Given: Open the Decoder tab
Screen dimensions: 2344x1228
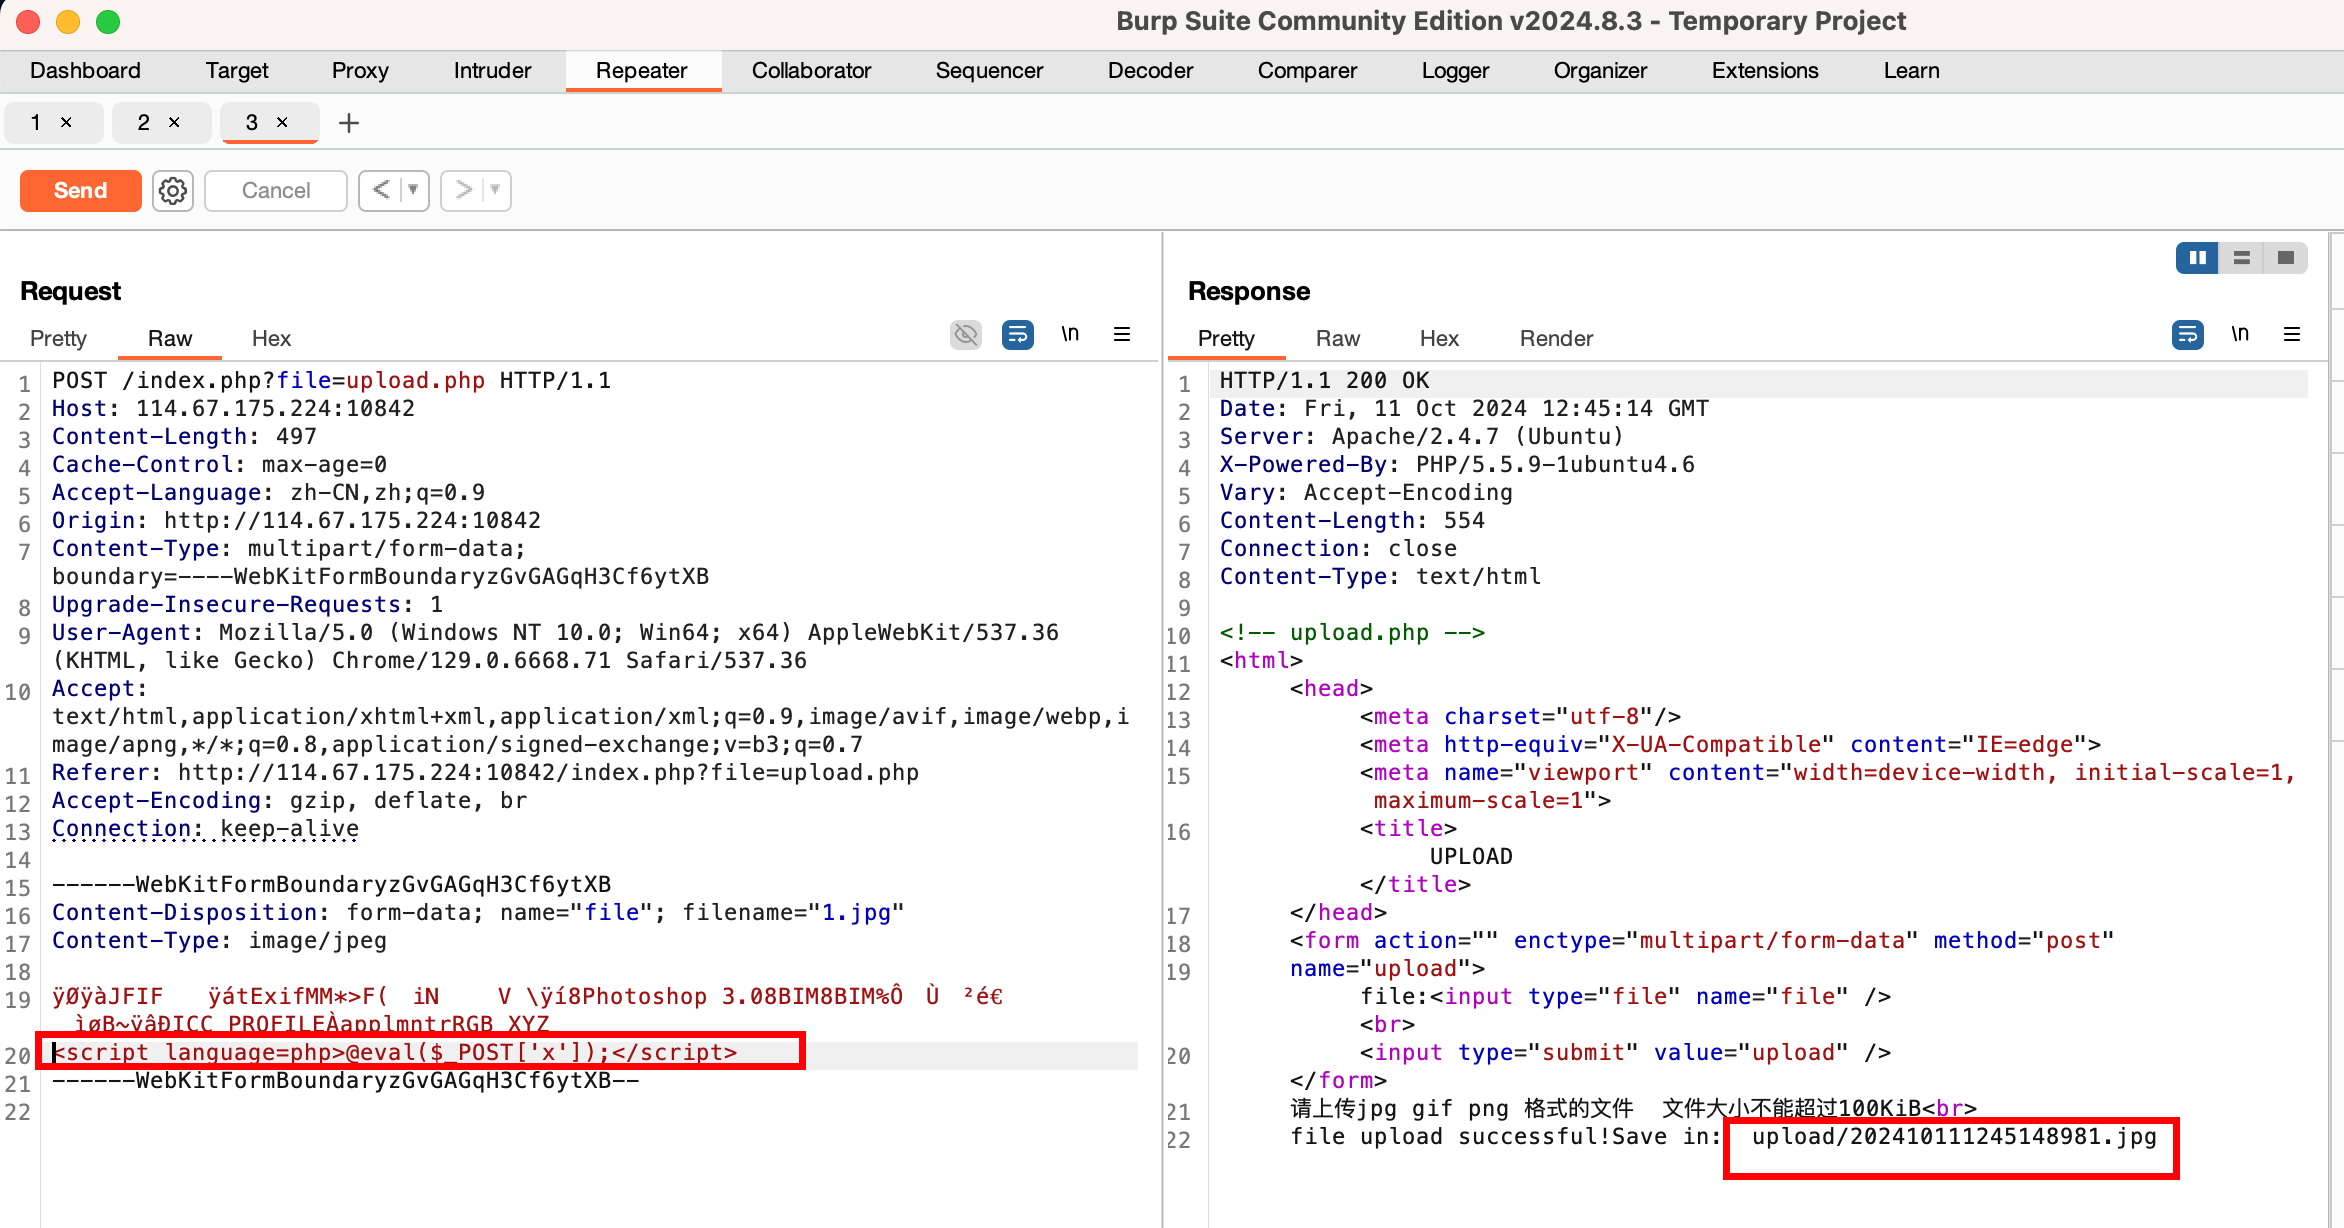Looking at the screenshot, I should click(x=1150, y=70).
